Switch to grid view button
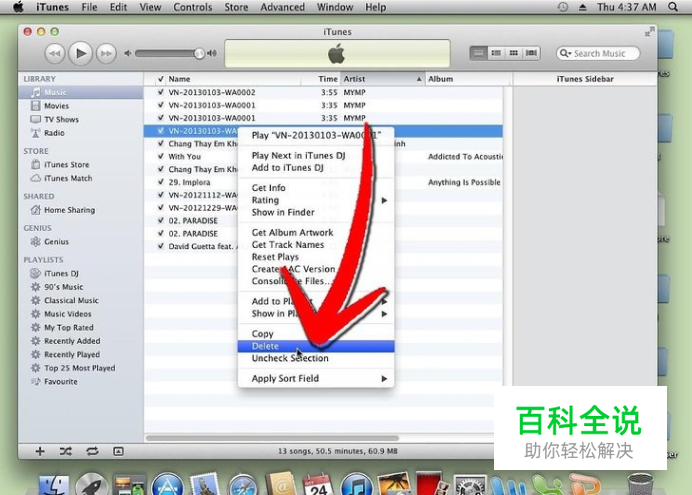692x495 pixels. click(513, 53)
